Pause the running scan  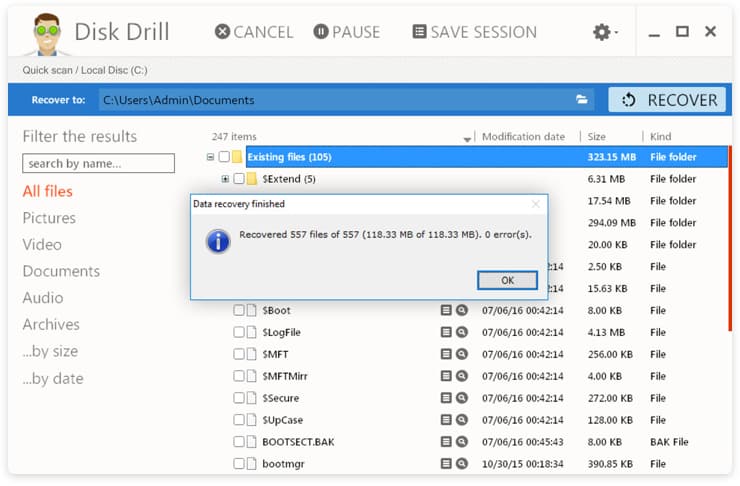(347, 32)
